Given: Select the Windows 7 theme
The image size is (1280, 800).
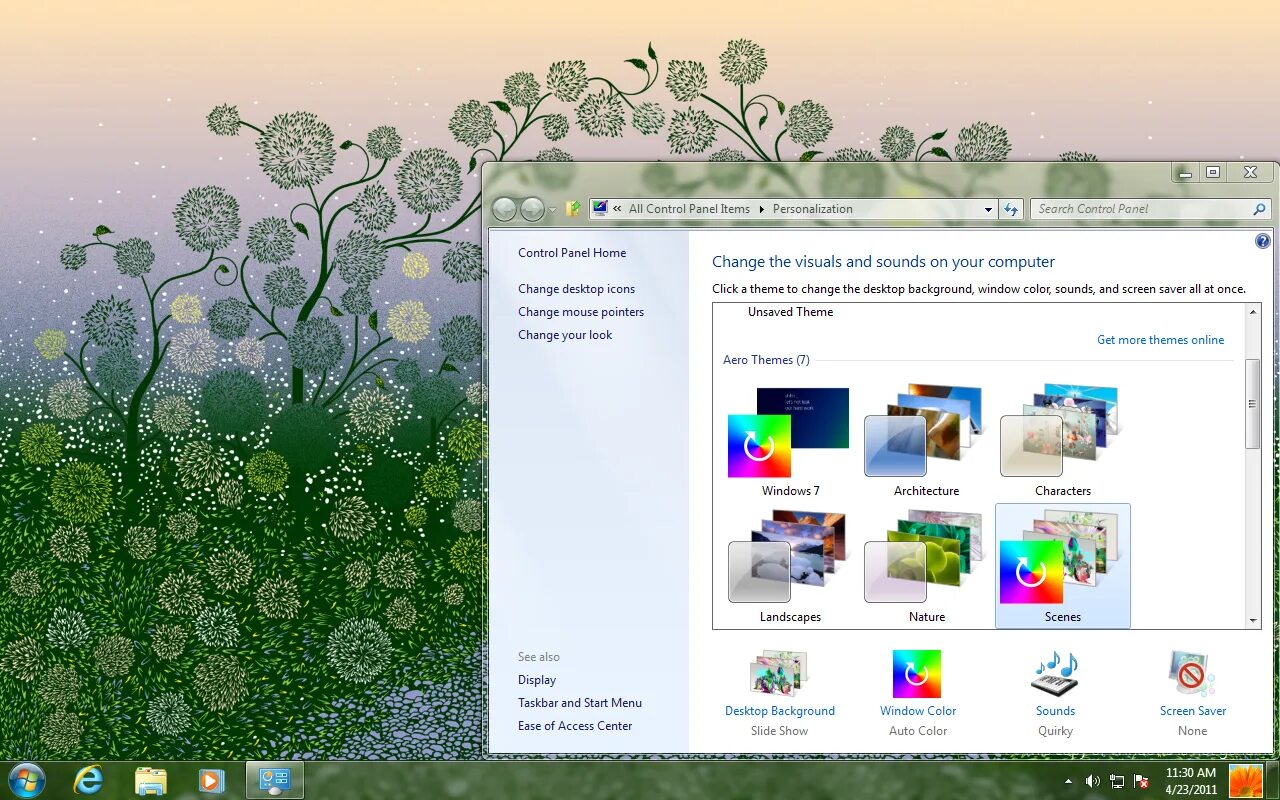Looking at the screenshot, I should click(790, 440).
